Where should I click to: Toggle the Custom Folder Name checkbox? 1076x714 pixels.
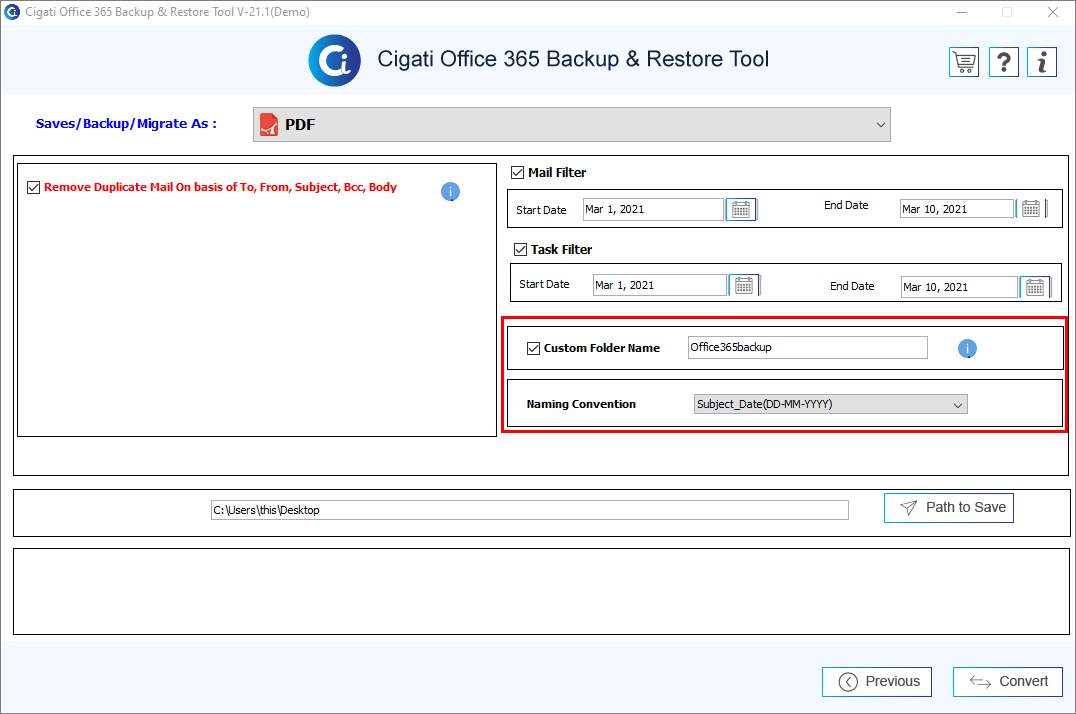533,348
